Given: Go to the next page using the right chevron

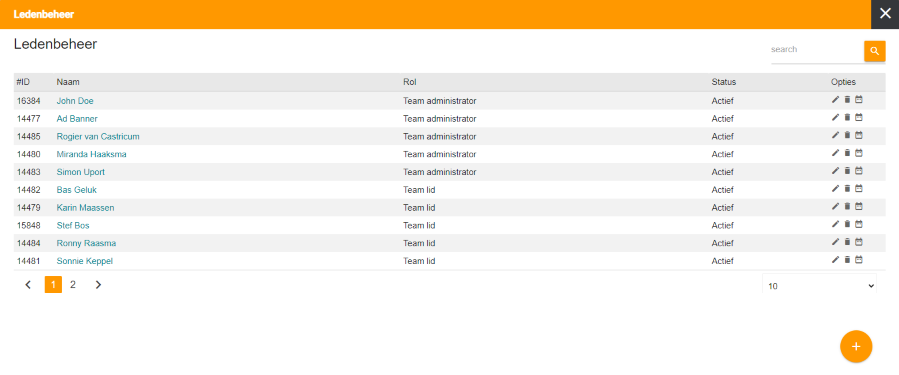Looking at the screenshot, I should click(98, 284).
